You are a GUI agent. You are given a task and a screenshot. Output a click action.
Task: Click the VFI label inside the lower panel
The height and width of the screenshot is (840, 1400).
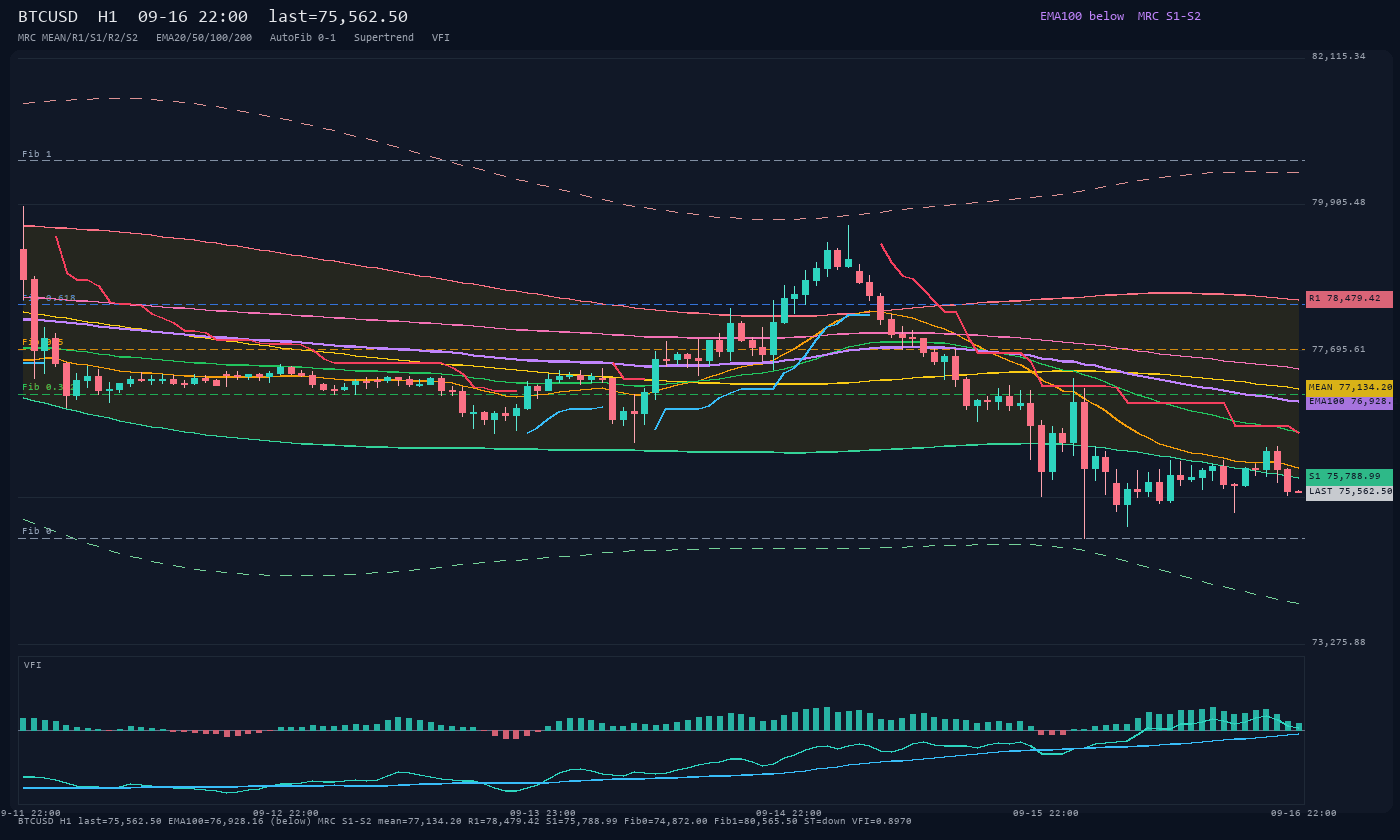(x=33, y=665)
